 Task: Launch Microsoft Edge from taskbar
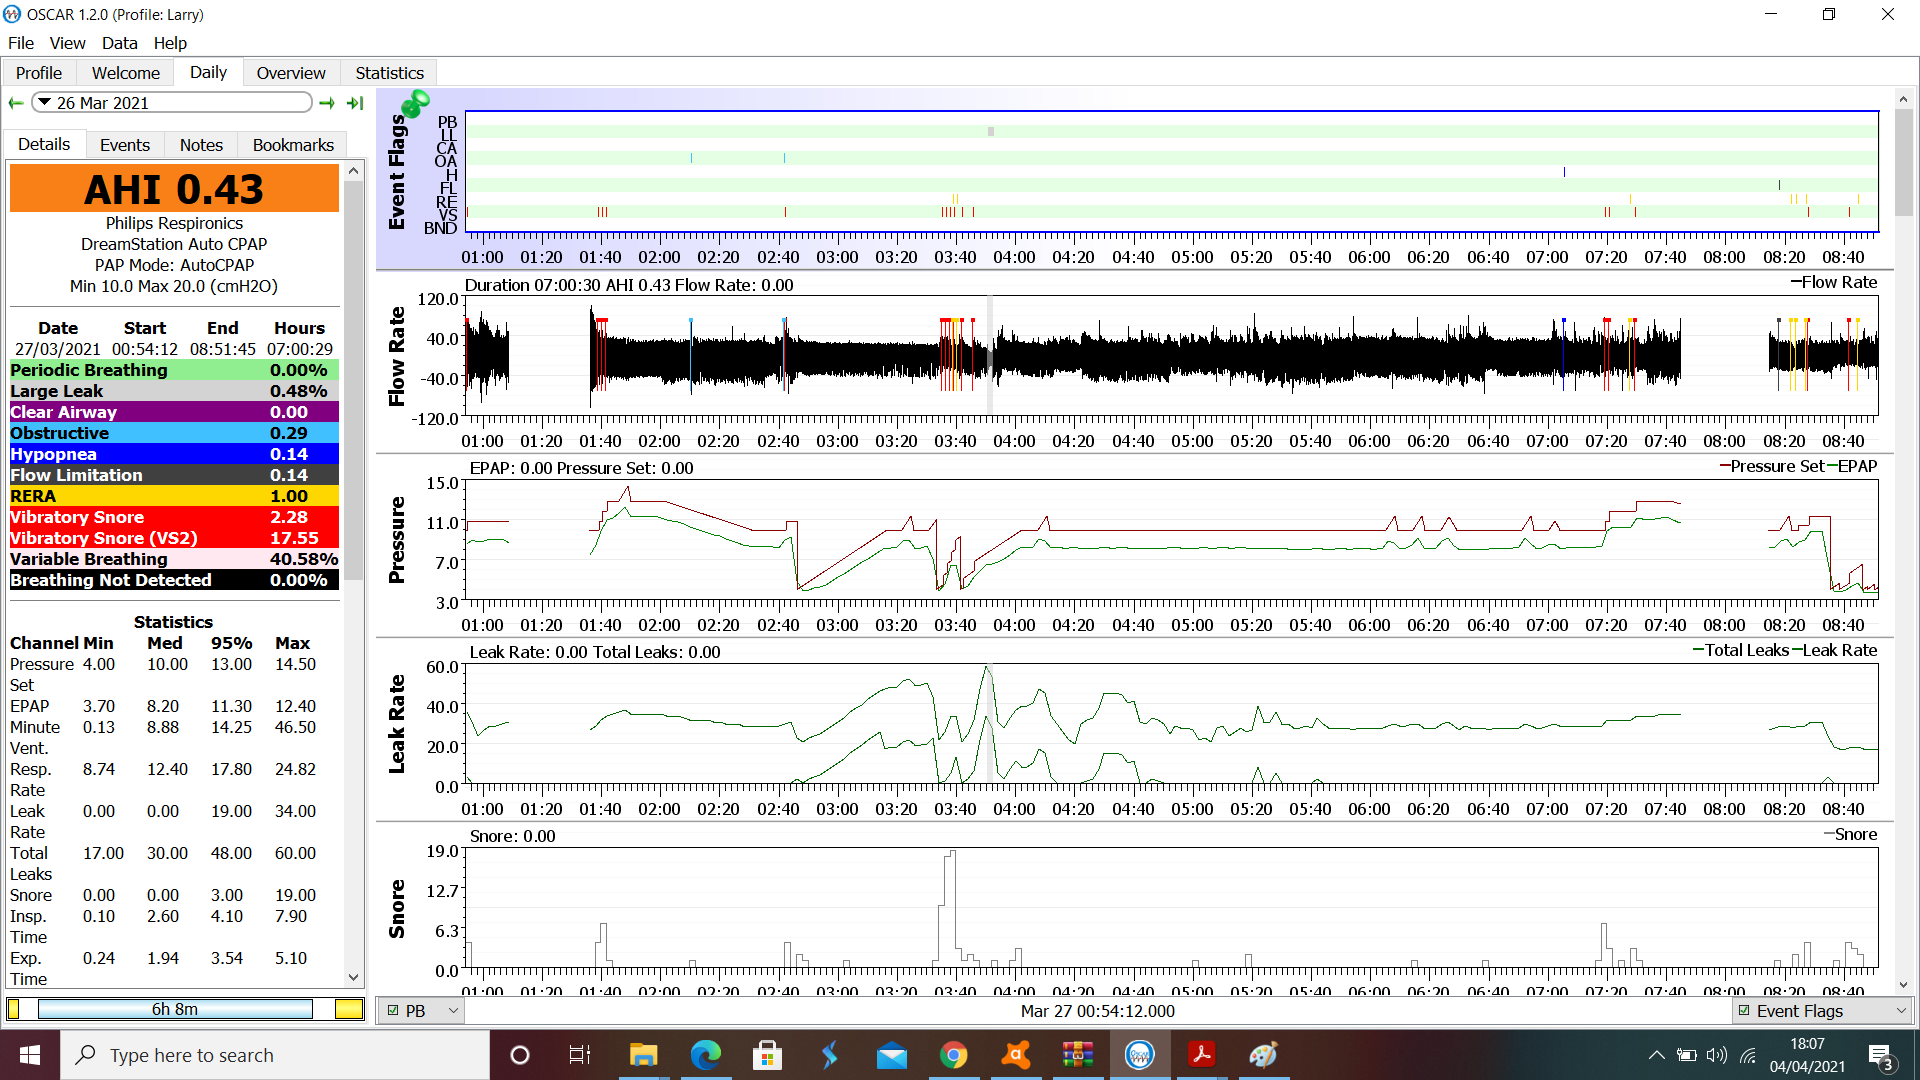coord(705,1055)
